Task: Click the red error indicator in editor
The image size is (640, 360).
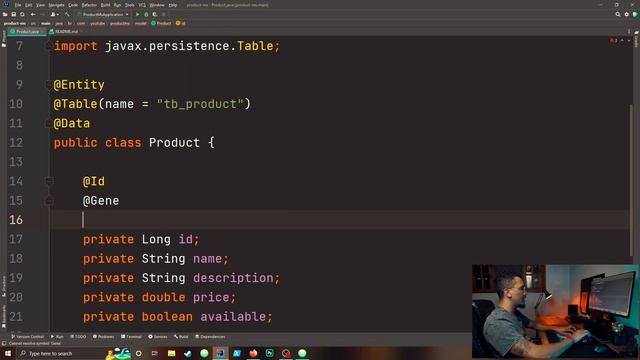Action: tap(613, 41)
